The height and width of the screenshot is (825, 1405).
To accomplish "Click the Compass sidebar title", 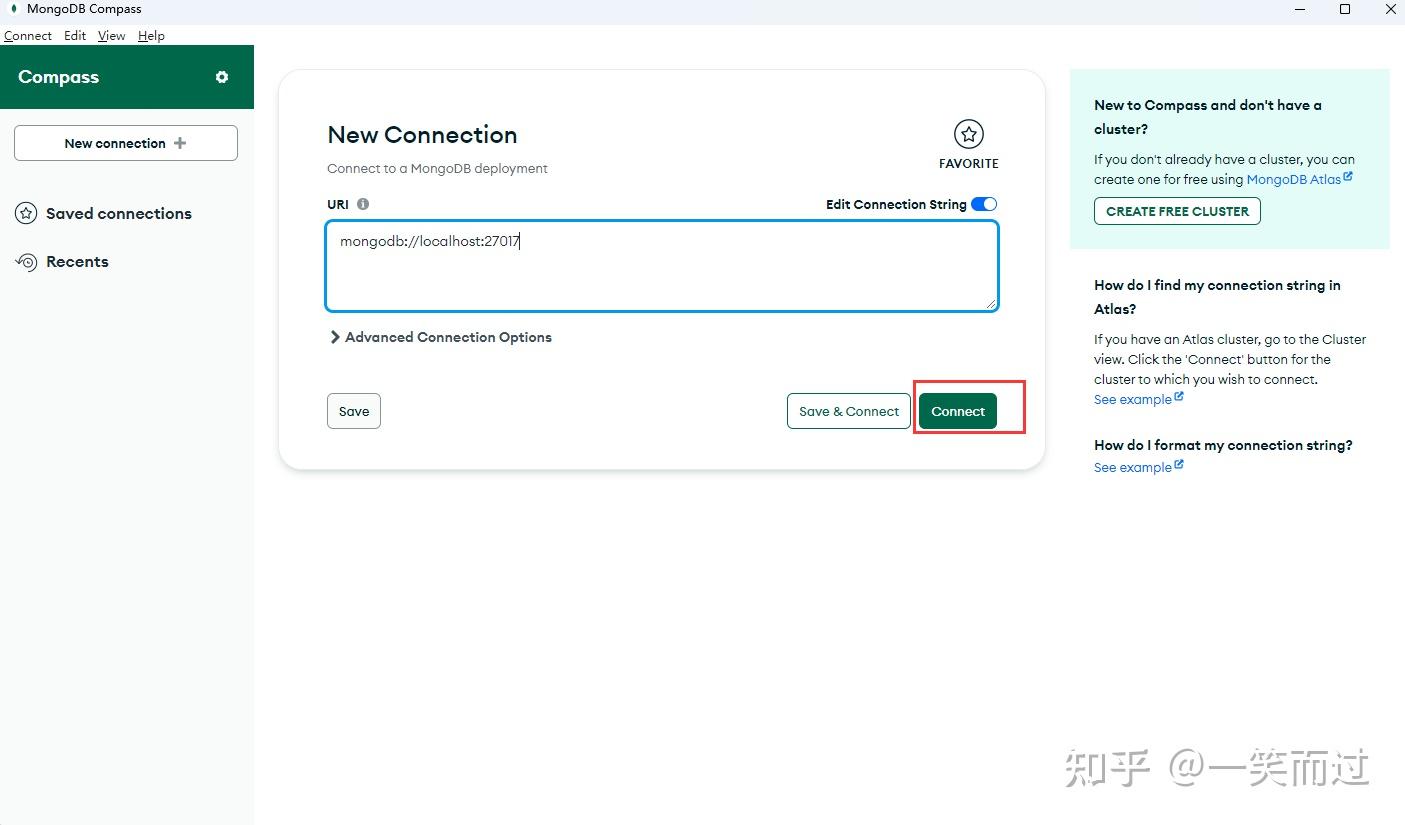I will 58,77.
